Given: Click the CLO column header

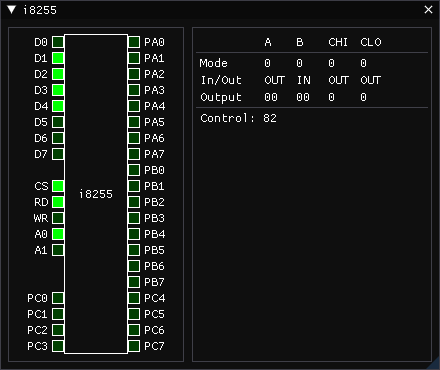Looking at the screenshot, I should (371, 42).
